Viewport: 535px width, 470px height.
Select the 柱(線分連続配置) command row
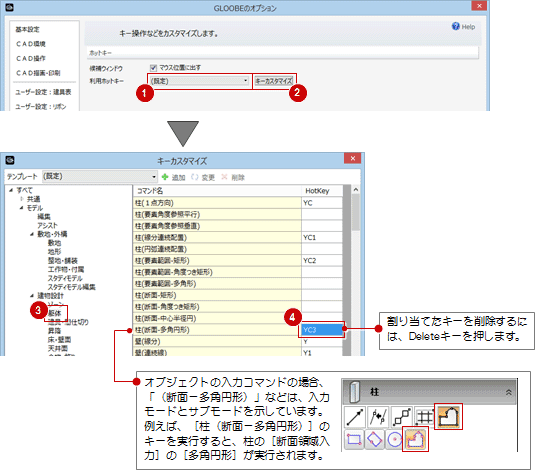[217, 238]
